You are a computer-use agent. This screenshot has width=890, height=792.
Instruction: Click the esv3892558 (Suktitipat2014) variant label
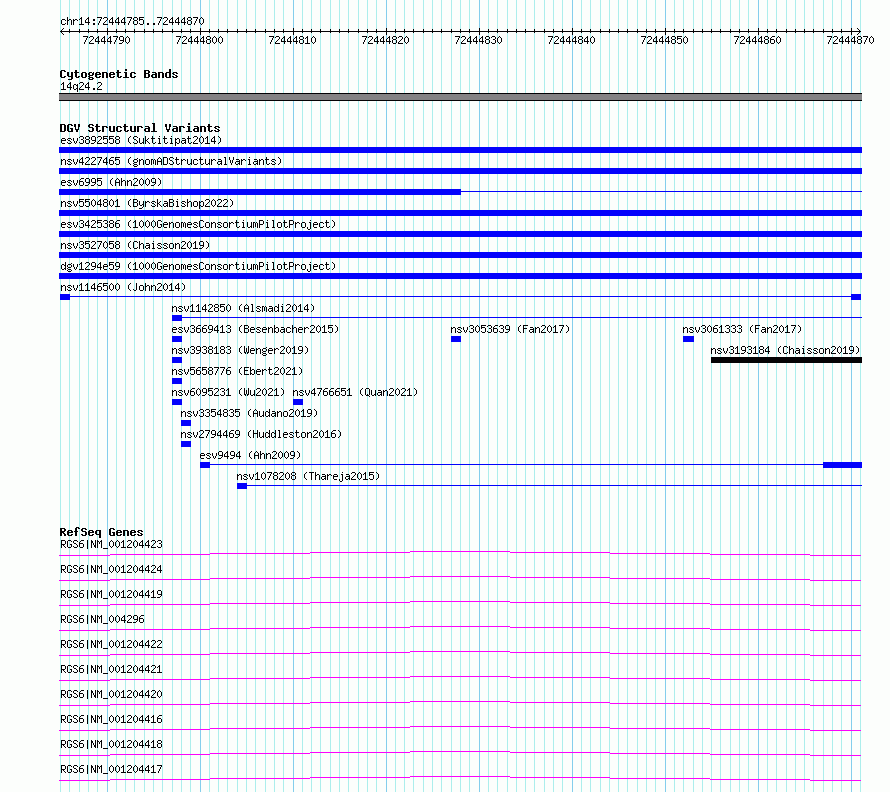coord(141,140)
